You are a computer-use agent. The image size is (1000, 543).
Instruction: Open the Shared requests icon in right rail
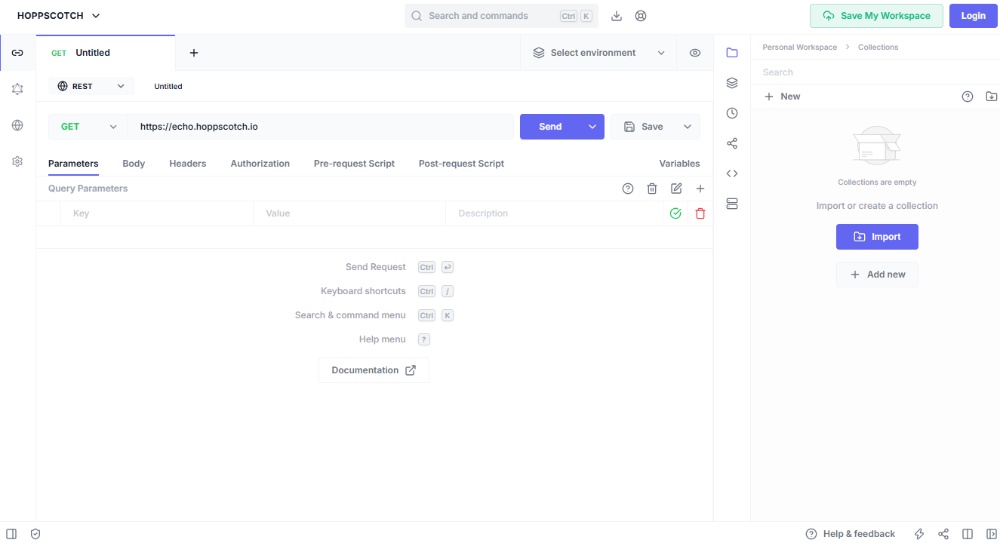(732, 144)
